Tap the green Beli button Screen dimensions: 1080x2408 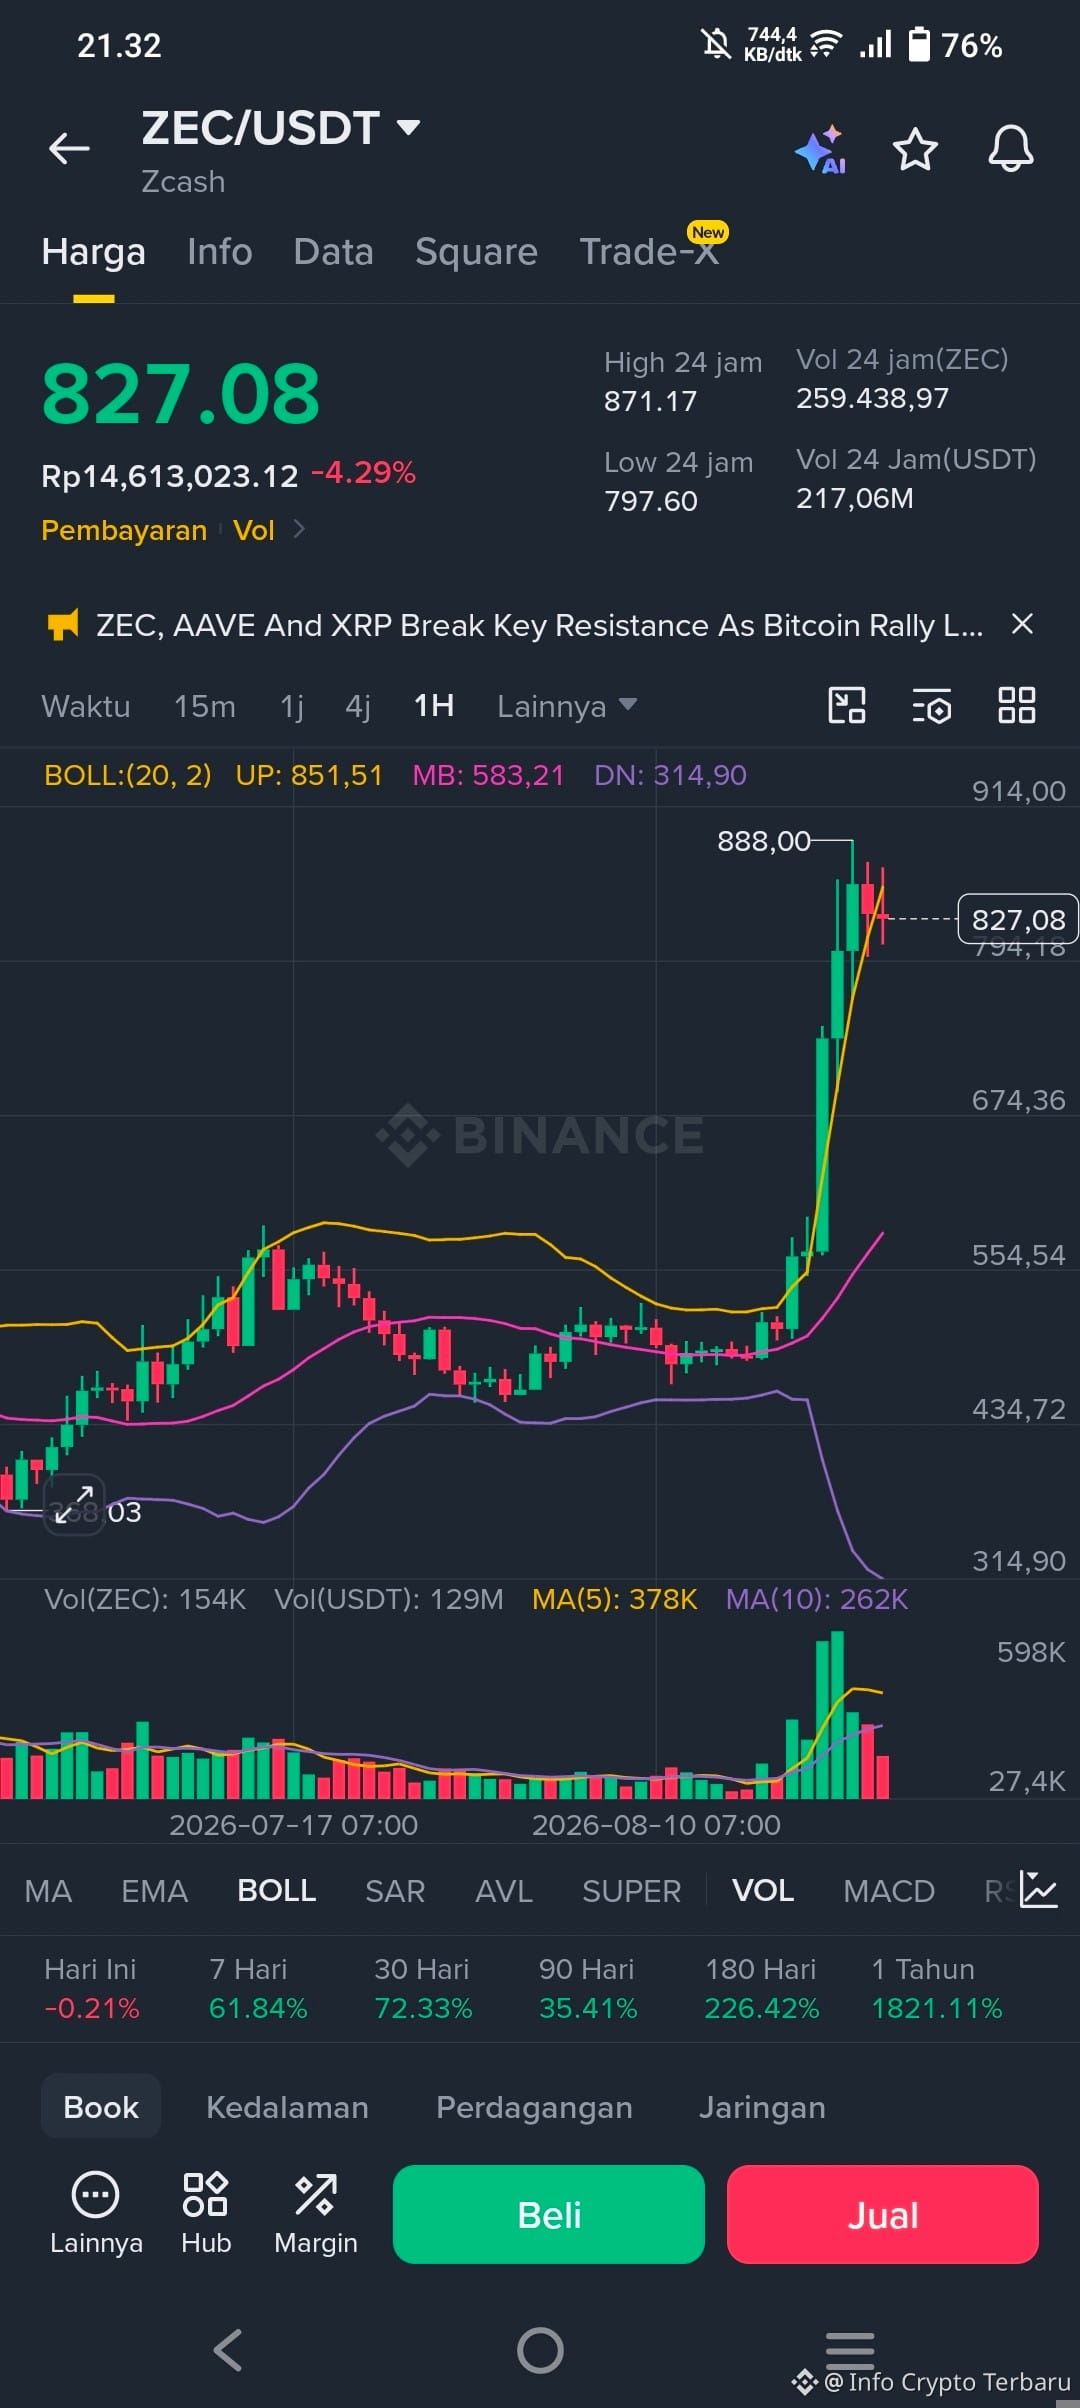point(549,2214)
